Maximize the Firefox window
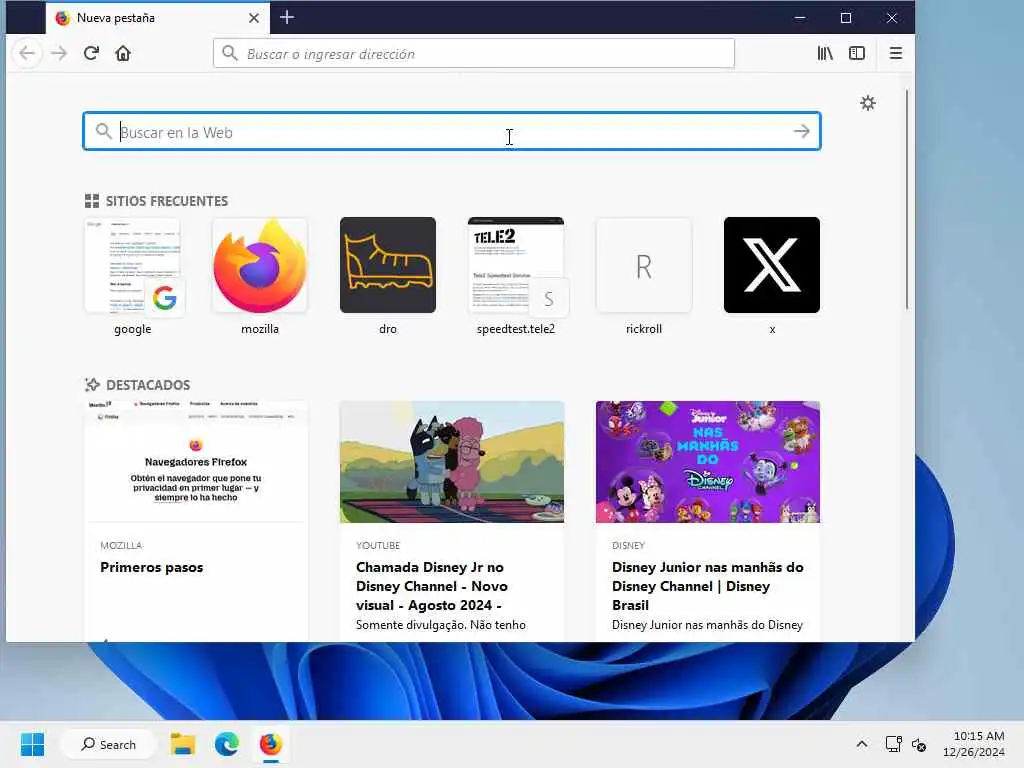 coord(846,18)
